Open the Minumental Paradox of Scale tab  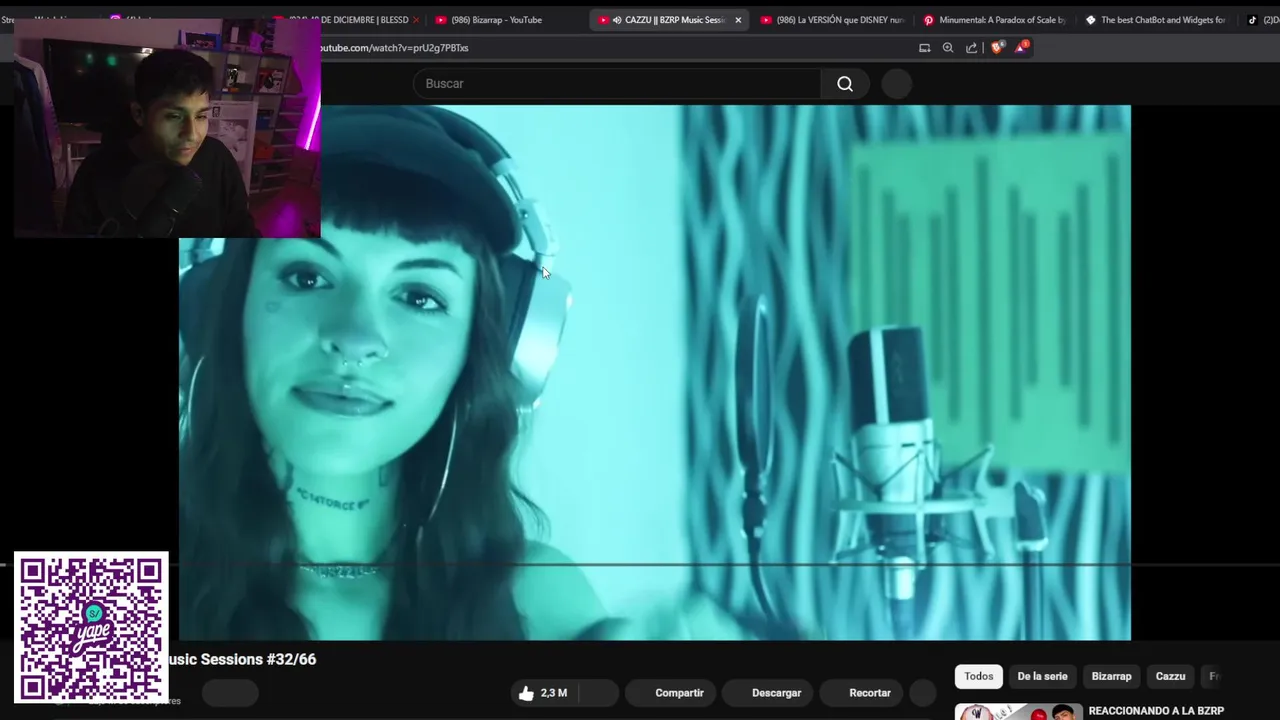pyautogui.click(x=995, y=20)
